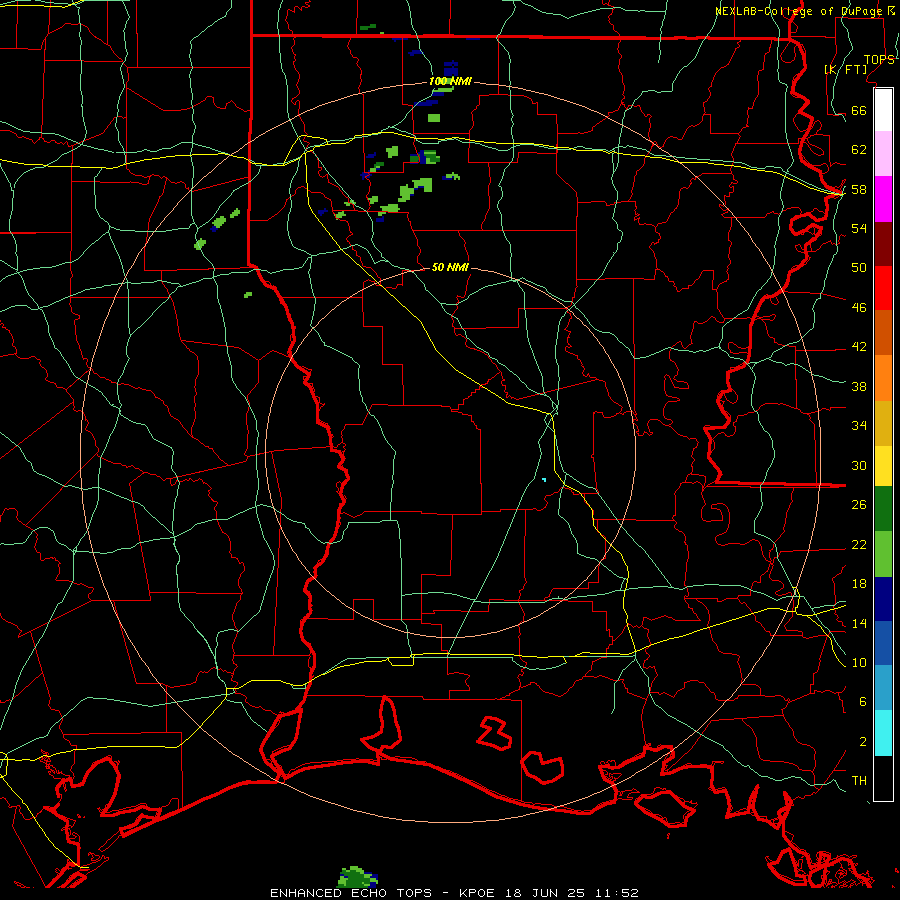900x900 pixels.
Task: Click the "6" legend value
Action: [863, 702]
